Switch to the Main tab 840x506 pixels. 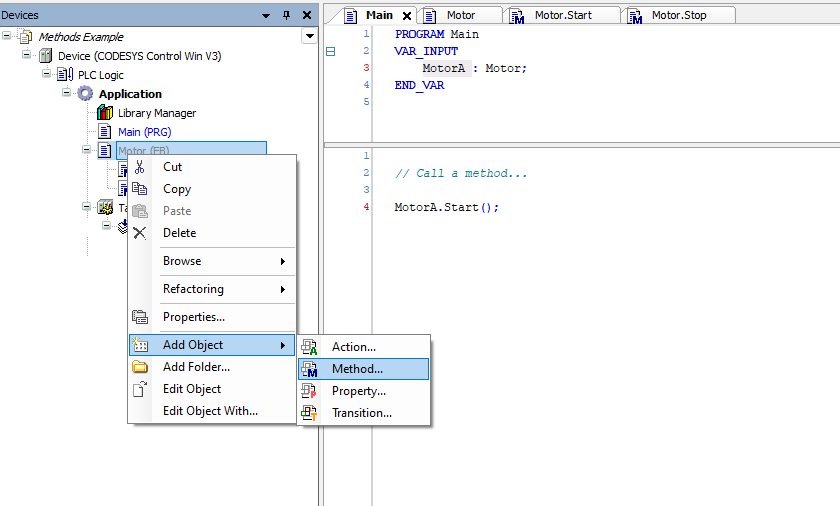(379, 16)
